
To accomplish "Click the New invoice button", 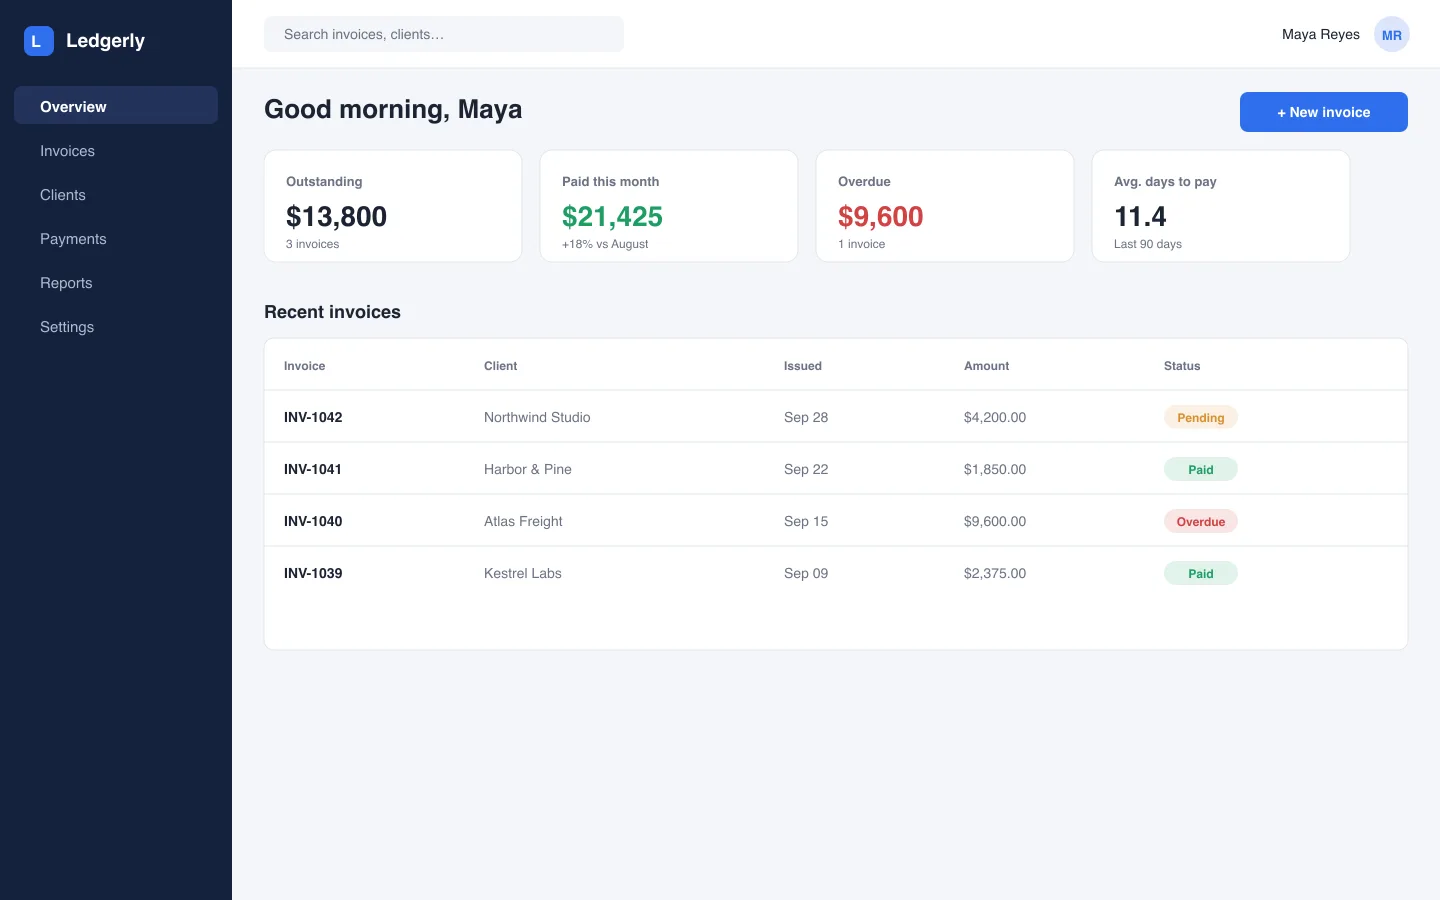I will click(1324, 112).
